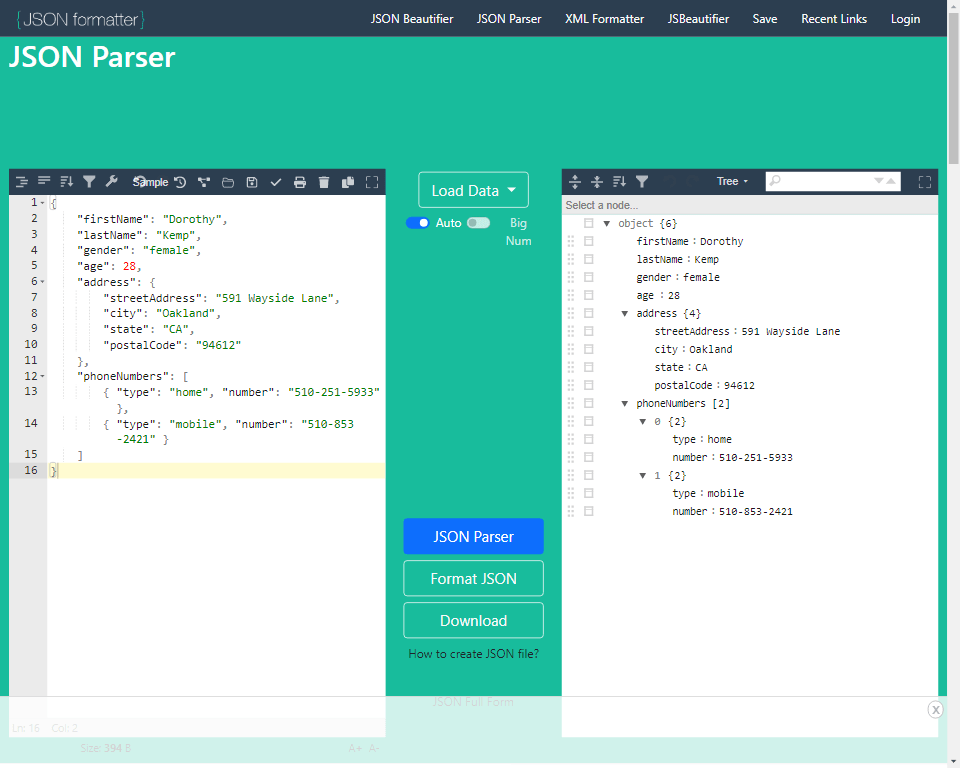Open the JSON Beautifier menu item

click(x=412, y=18)
